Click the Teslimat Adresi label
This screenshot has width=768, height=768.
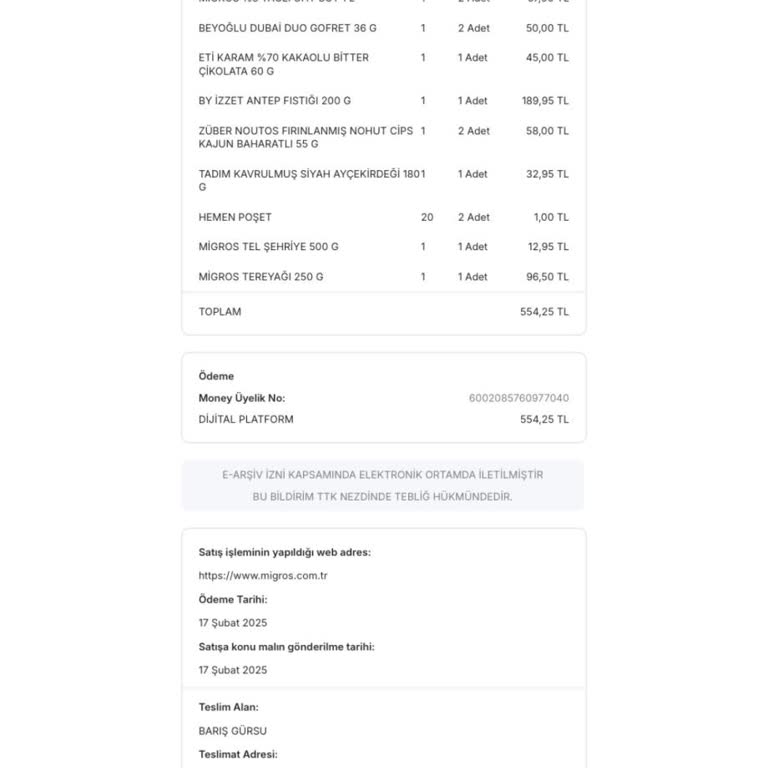tap(238, 754)
